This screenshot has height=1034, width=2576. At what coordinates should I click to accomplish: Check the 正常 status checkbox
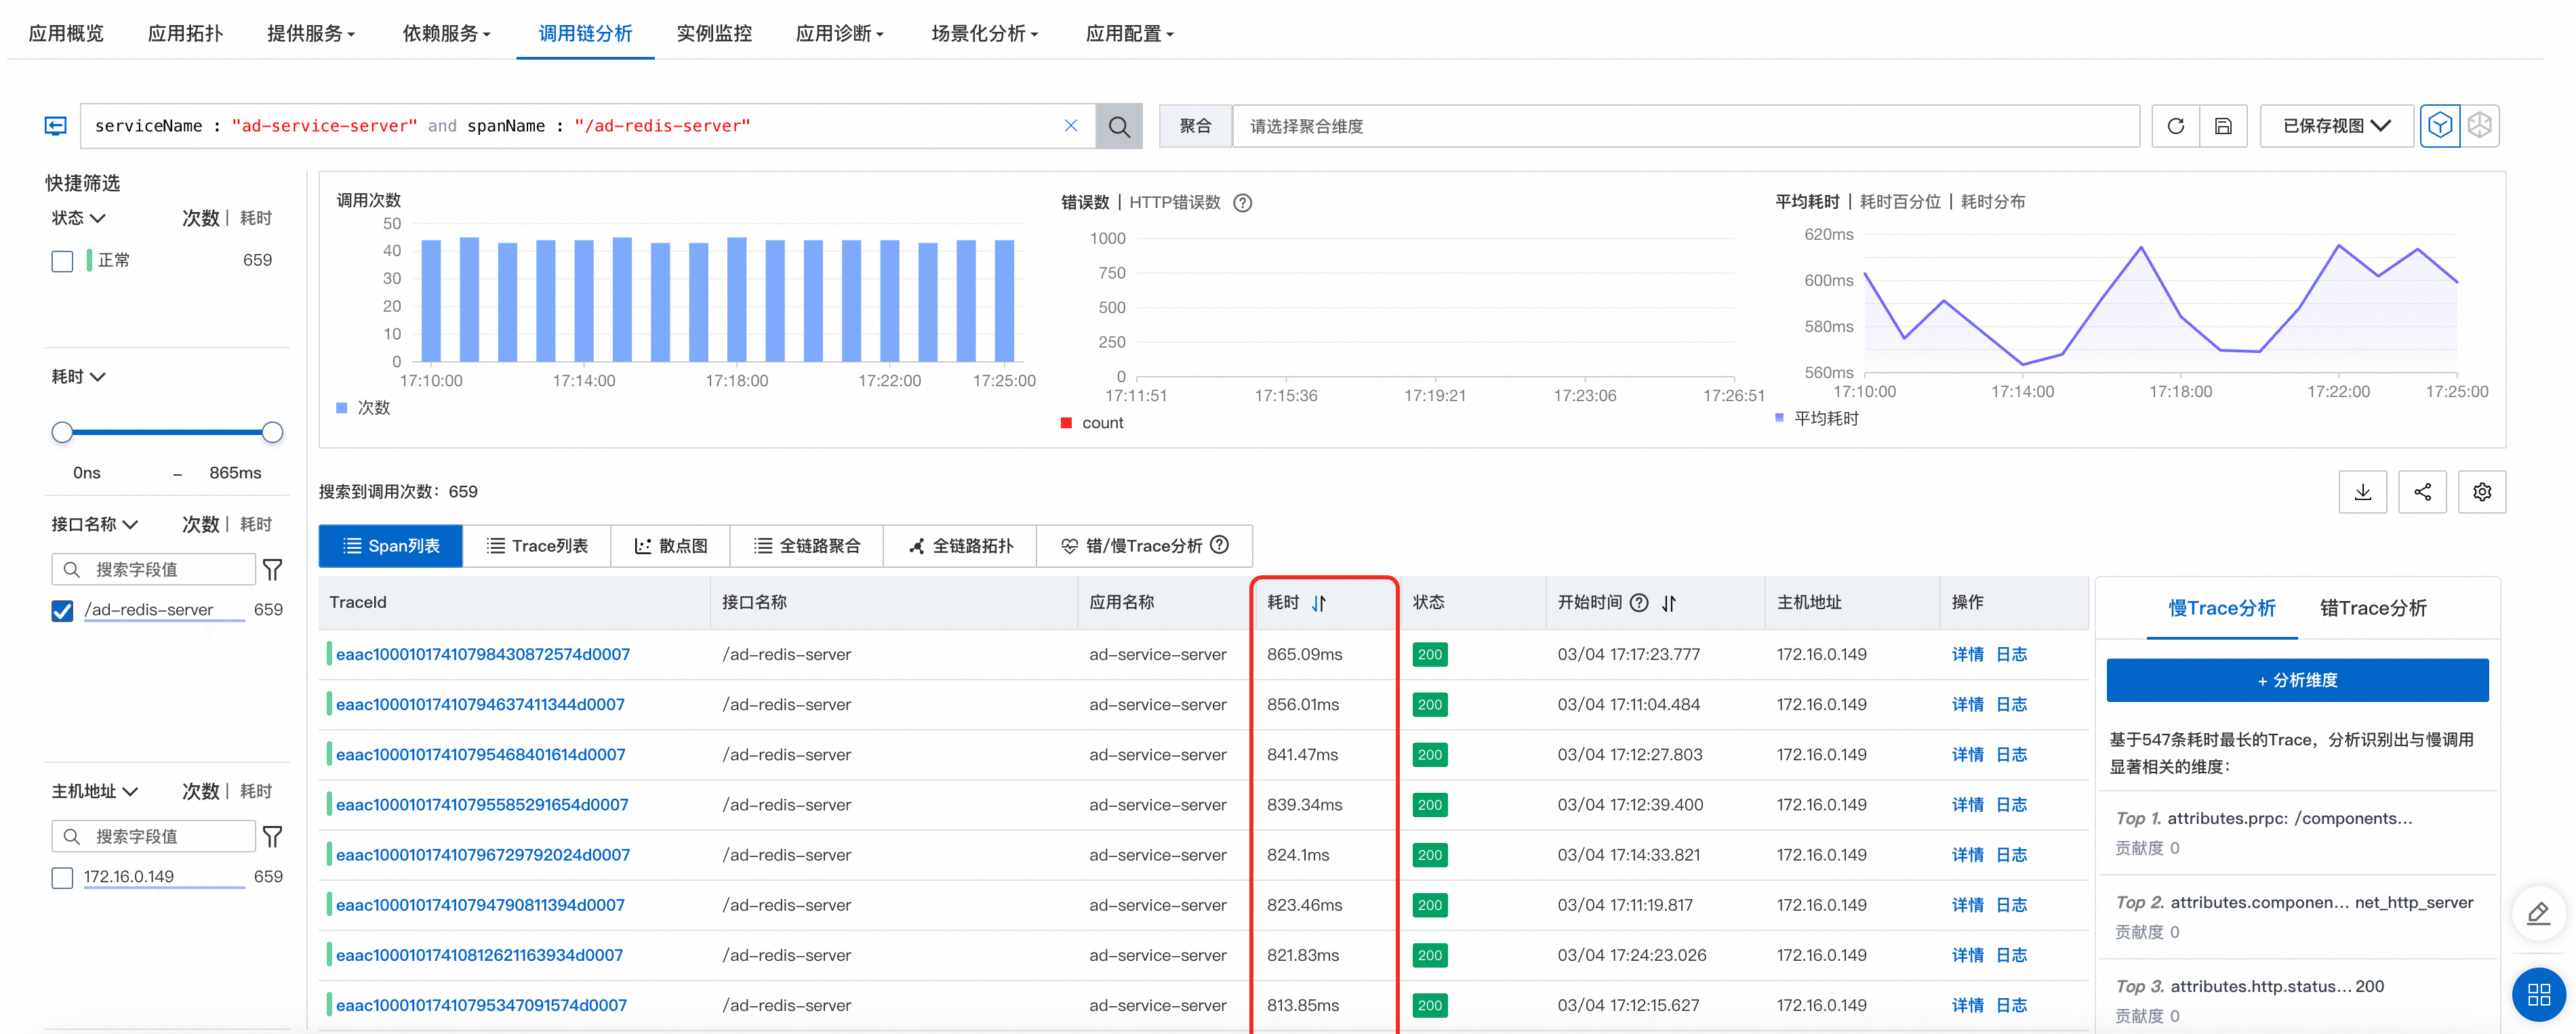point(62,261)
